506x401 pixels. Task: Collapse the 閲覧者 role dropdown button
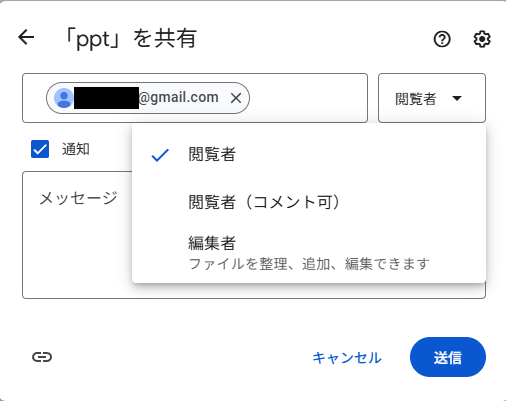click(432, 98)
